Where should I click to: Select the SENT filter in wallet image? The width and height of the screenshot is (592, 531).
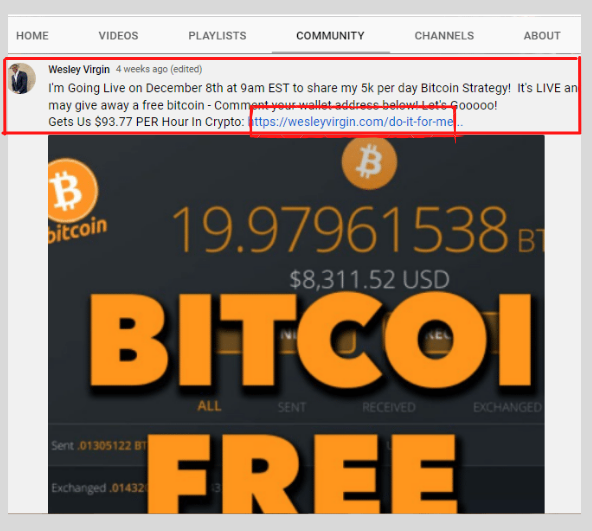coord(292,407)
